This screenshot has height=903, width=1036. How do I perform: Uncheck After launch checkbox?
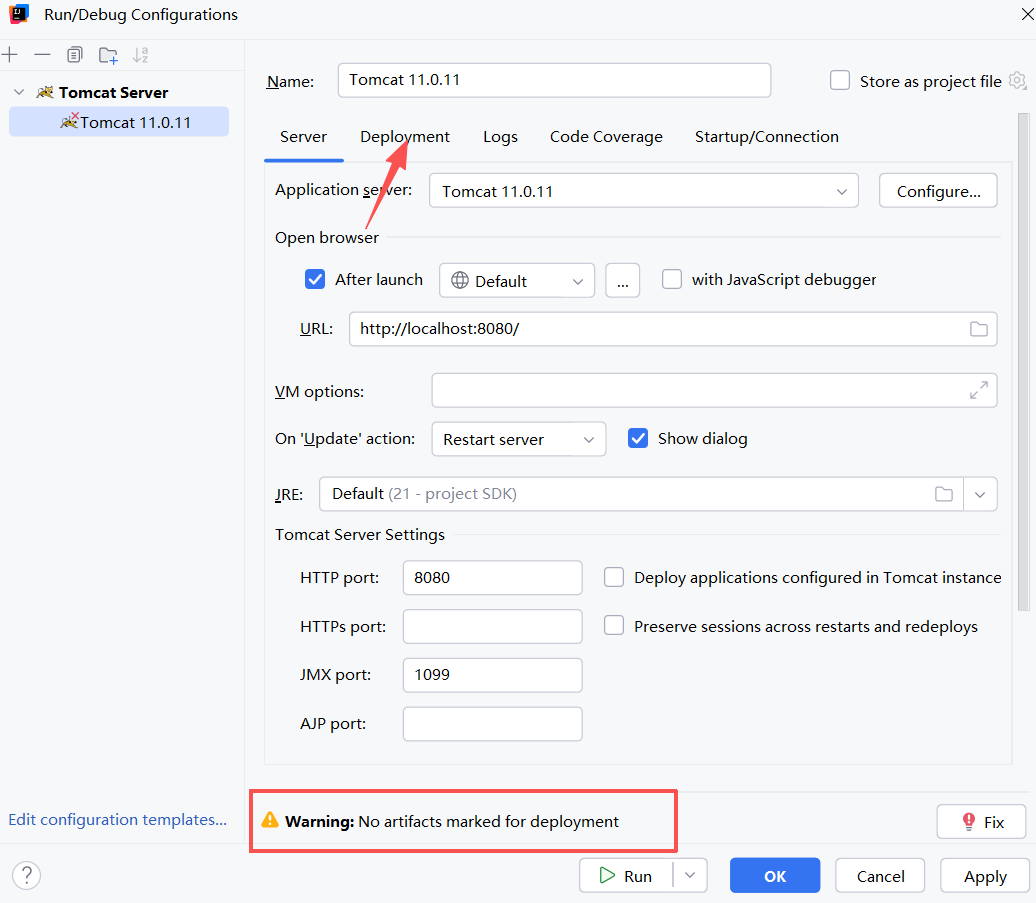click(x=315, y=279)
